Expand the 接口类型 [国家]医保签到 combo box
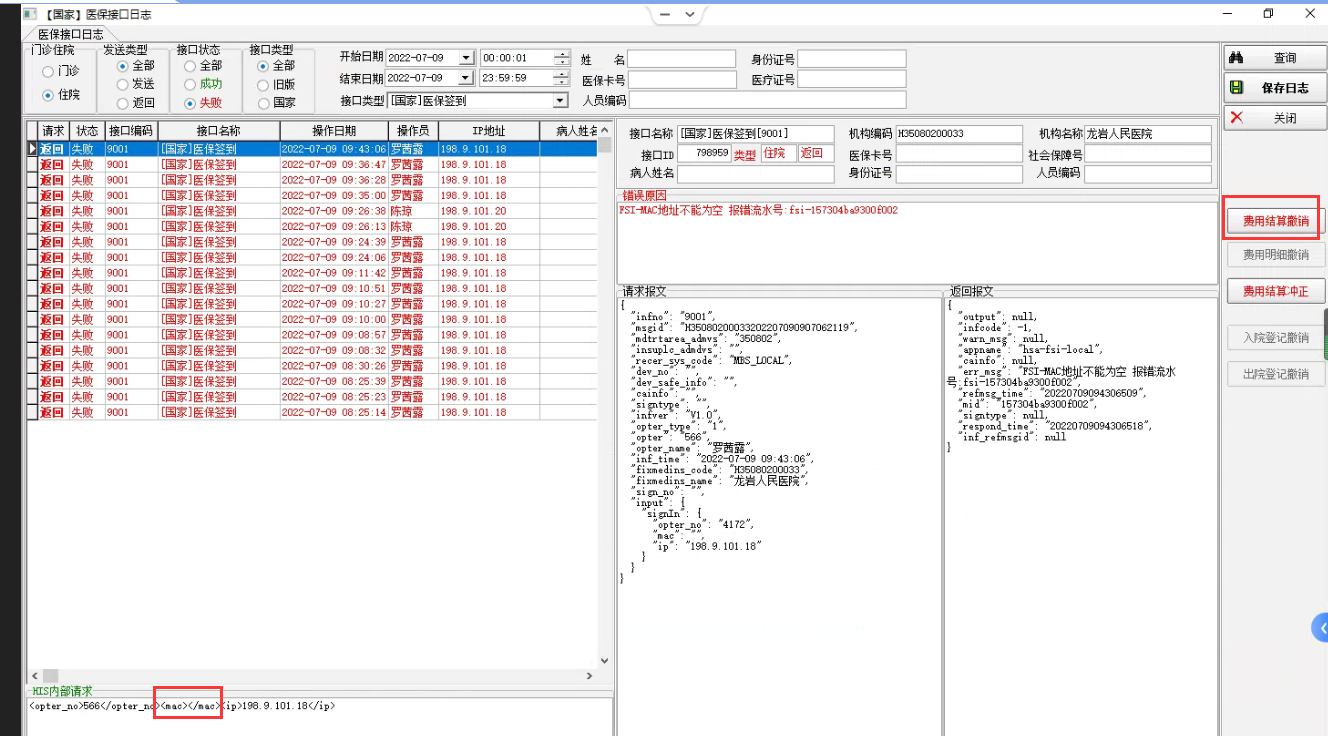The image size is (1328, 736). tap(560, 100)
